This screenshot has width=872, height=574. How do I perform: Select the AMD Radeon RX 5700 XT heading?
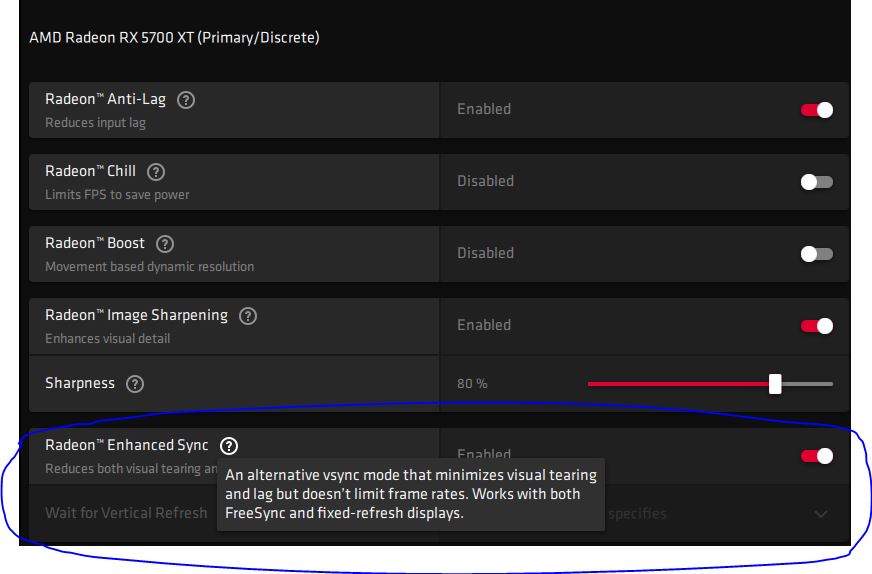tap(174, 38)
